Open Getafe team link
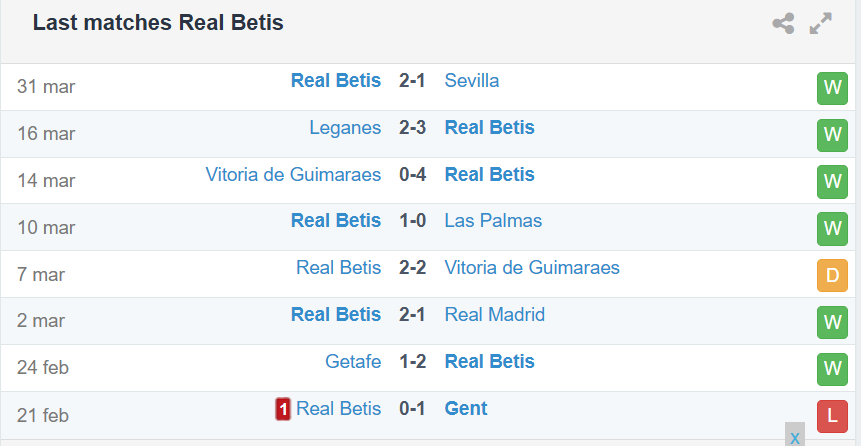Image resolution: width=861 pixels, height=446 pixels. 353,361
